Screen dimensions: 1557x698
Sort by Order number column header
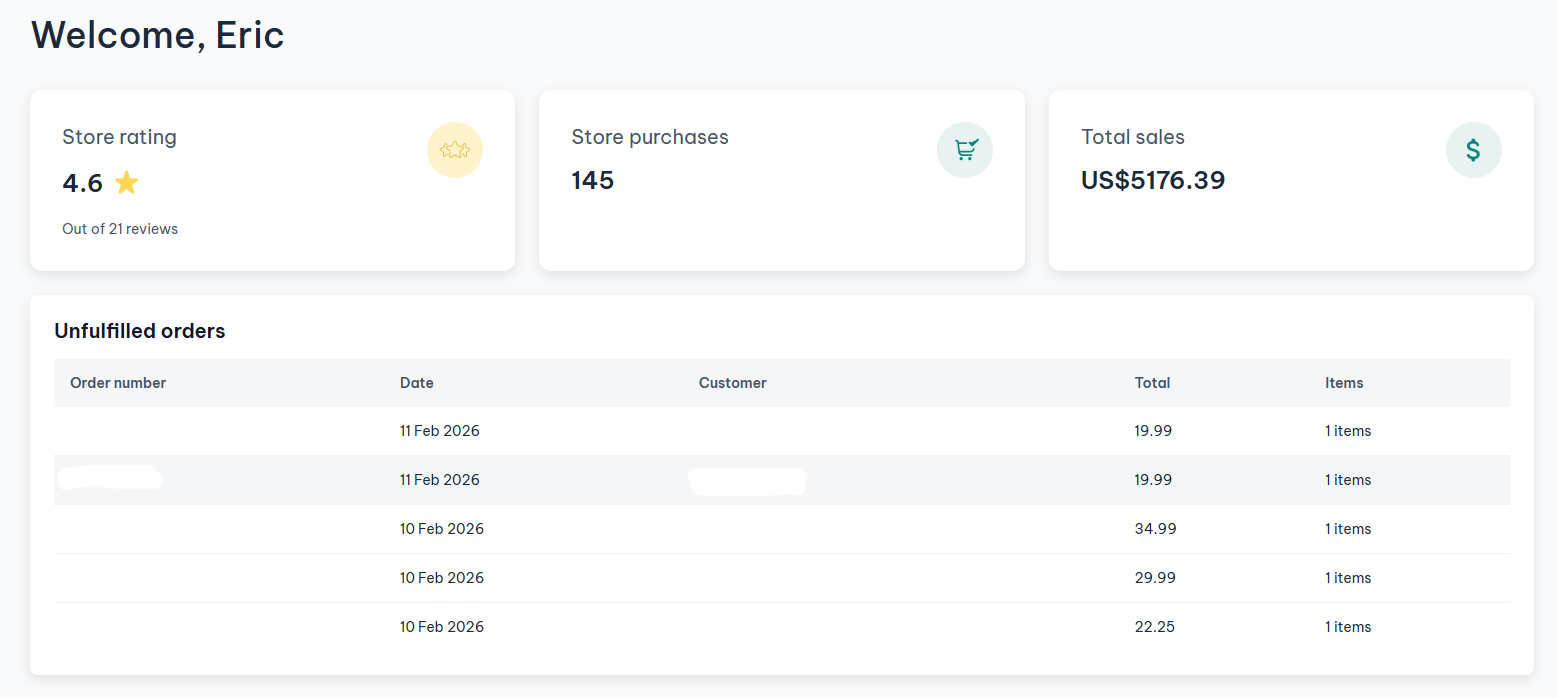click(118, 383)
